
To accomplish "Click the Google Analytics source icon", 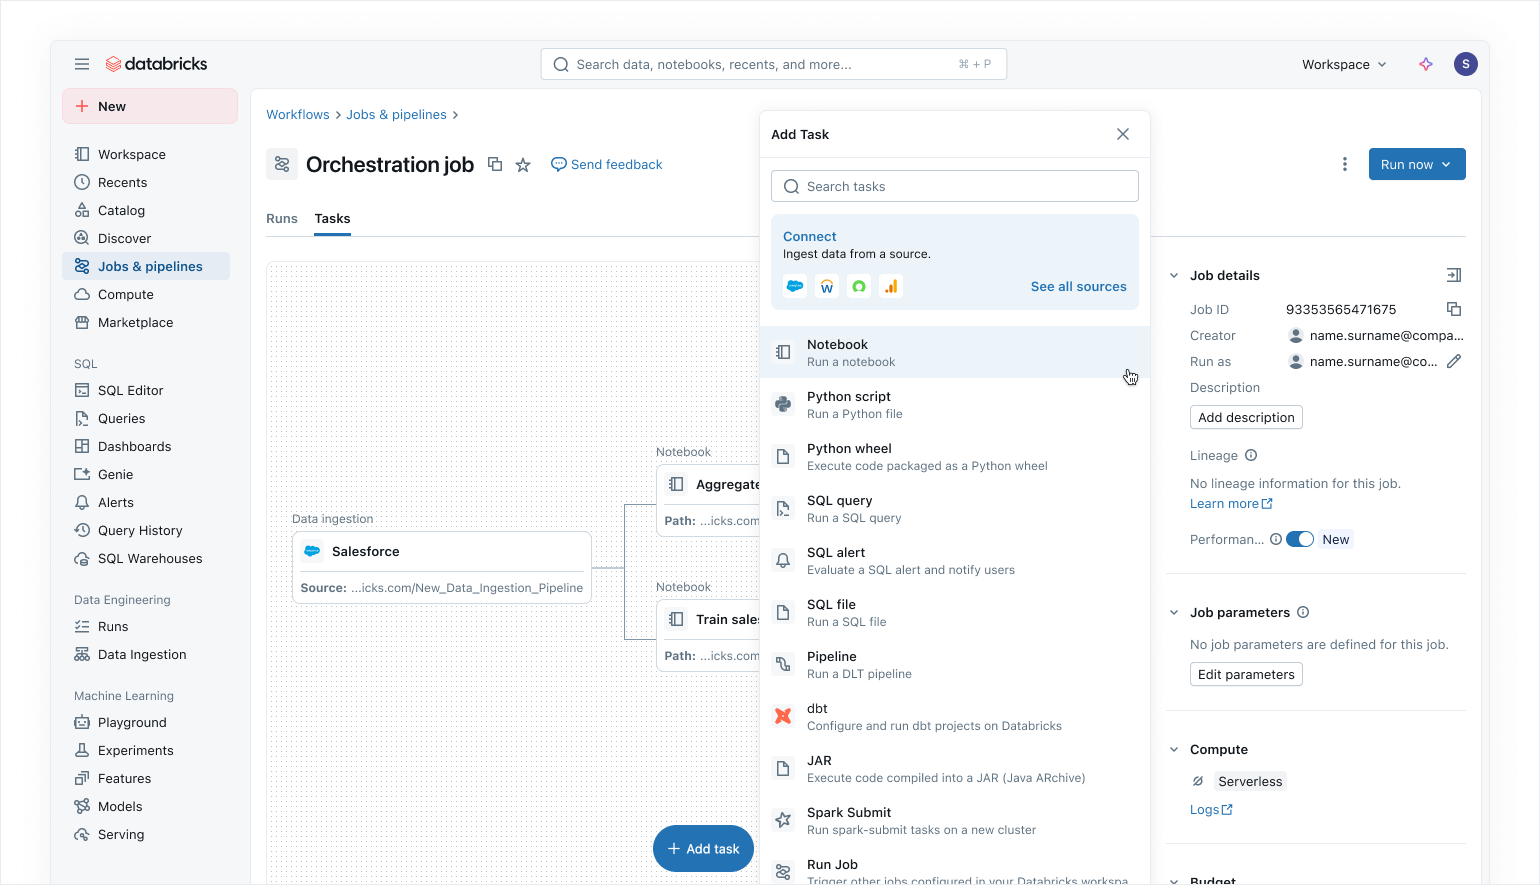I will (890, 286).
